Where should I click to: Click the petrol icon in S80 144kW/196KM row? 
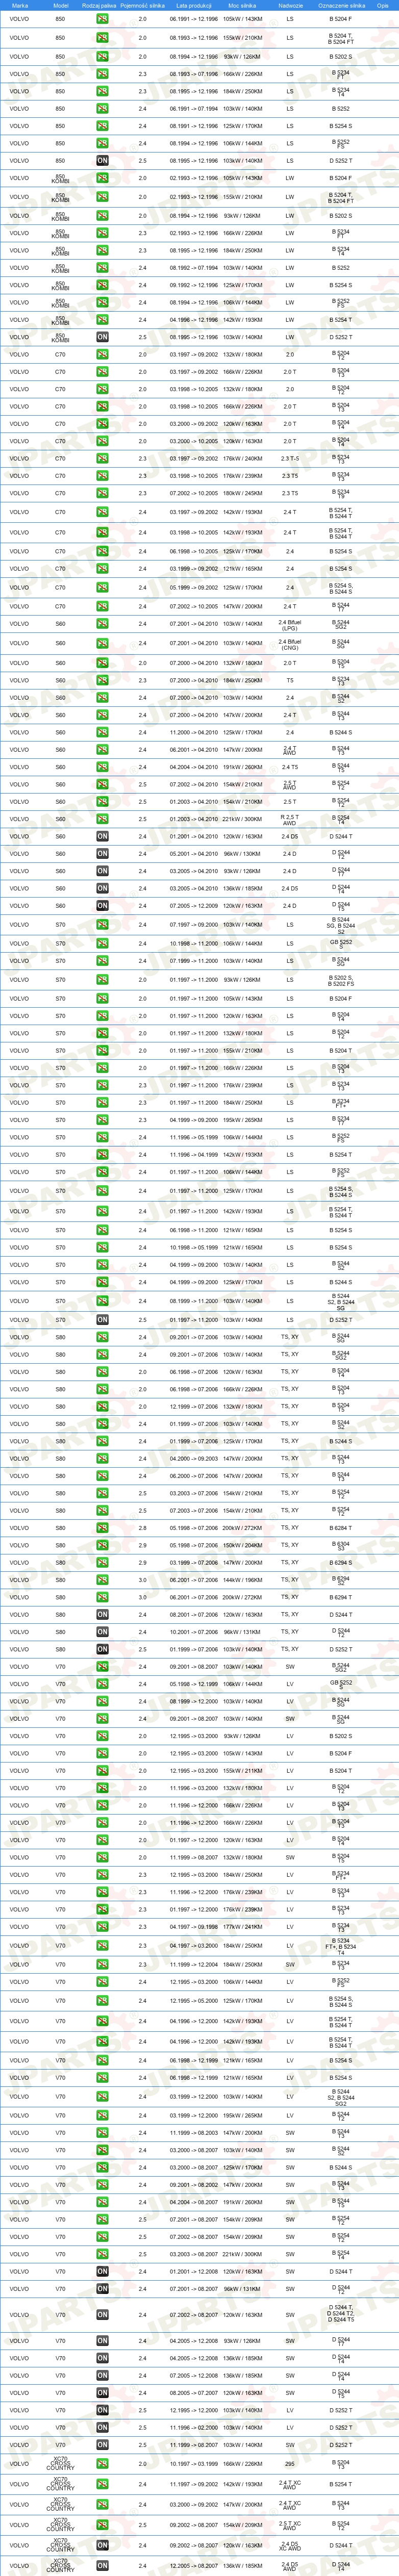(x=102, y=1580)
